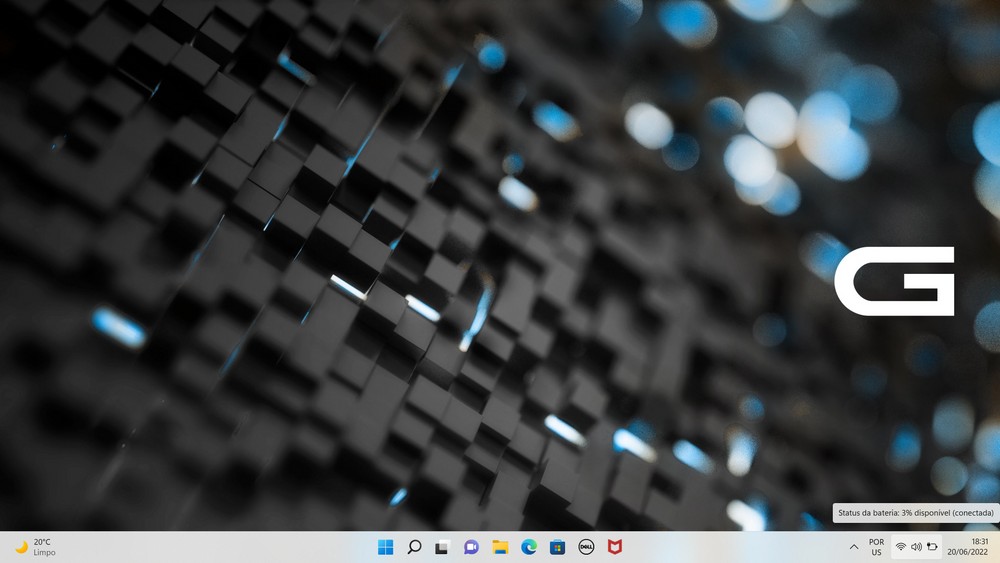This screenshot has height=563, width=1000.
Task: Open weather widget showing 20°C Limpo
Action: (x=36, y=547)
